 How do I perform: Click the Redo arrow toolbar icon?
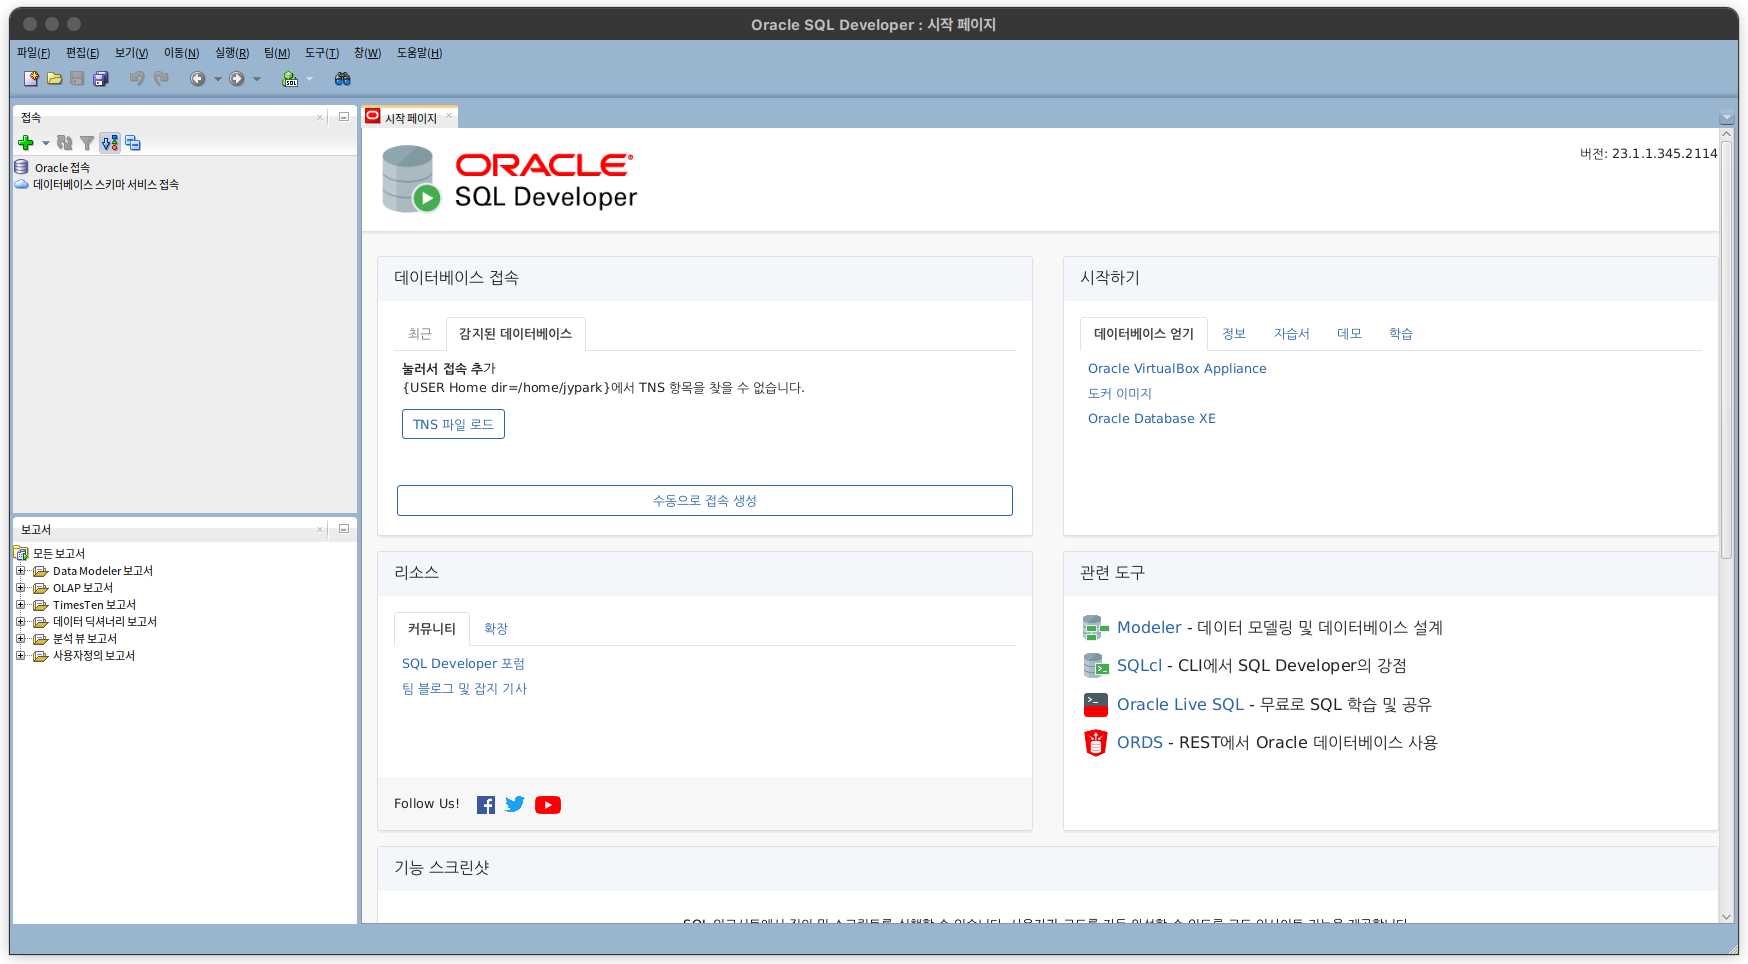click(x=161, y=79)
